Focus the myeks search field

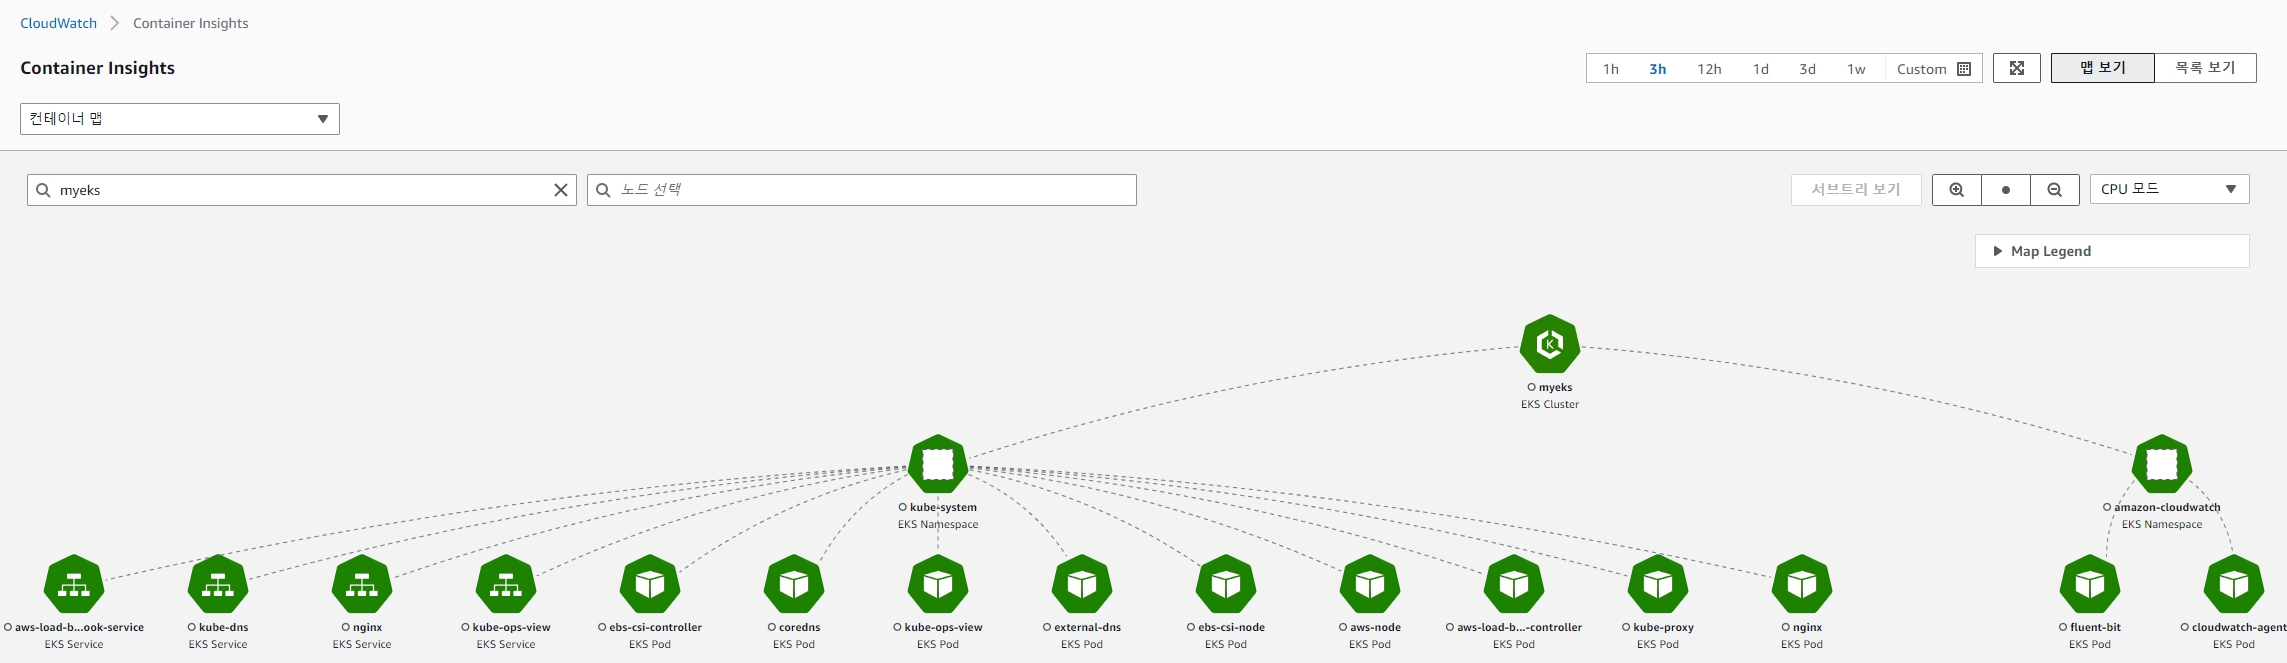click(x=301, y=190)
